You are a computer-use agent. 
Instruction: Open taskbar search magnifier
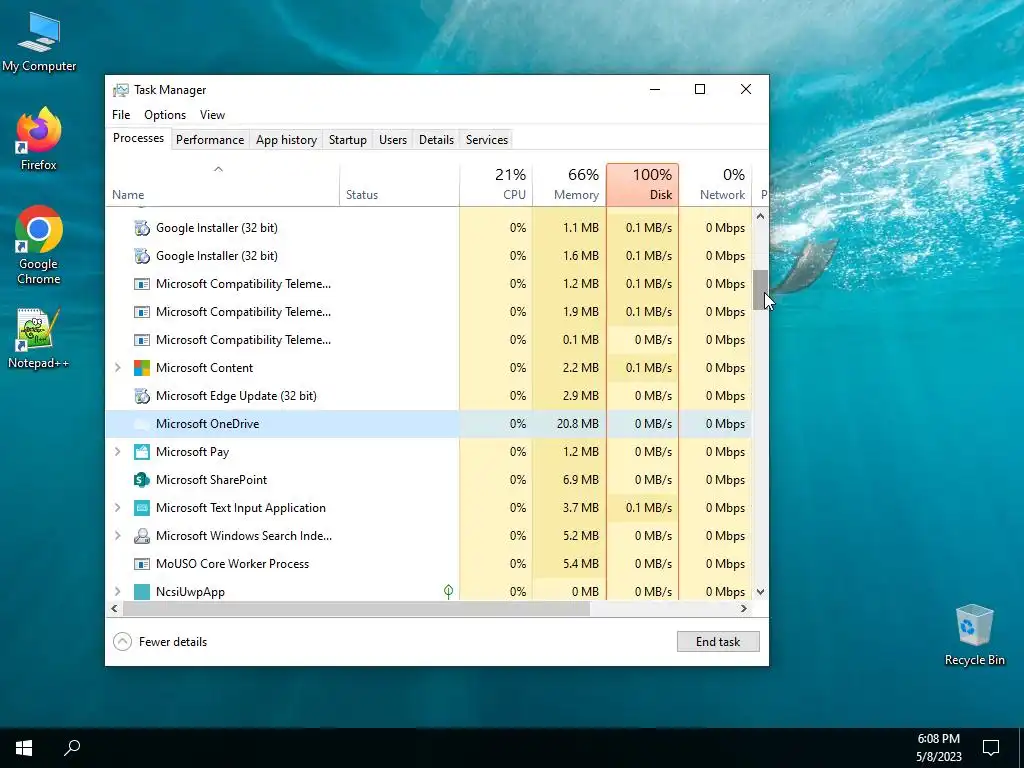pos(72,748)
